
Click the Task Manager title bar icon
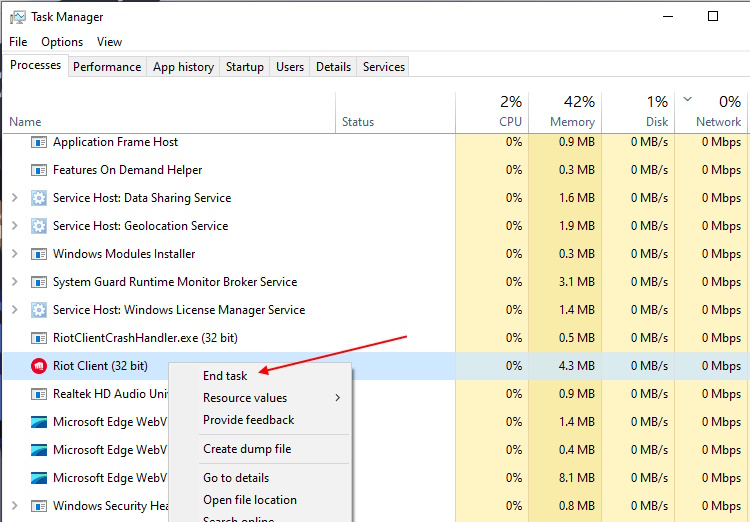(x=18, y=17)
